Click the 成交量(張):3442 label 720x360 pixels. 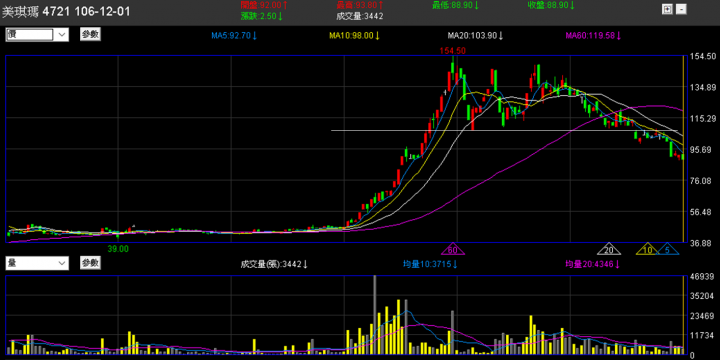[274, 264]
